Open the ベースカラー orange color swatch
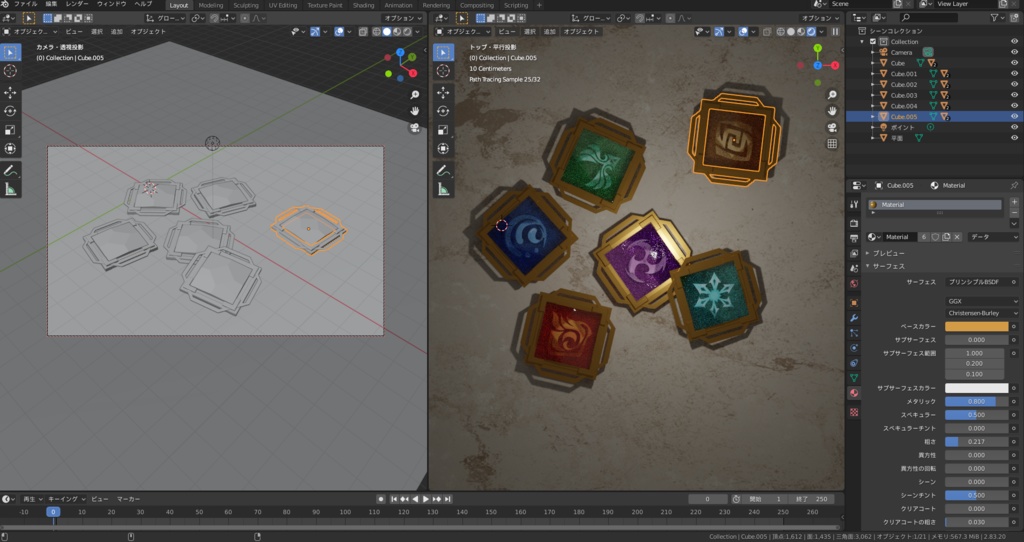The height and width of the screenshot is (542, 1024). tap(976, 327)
